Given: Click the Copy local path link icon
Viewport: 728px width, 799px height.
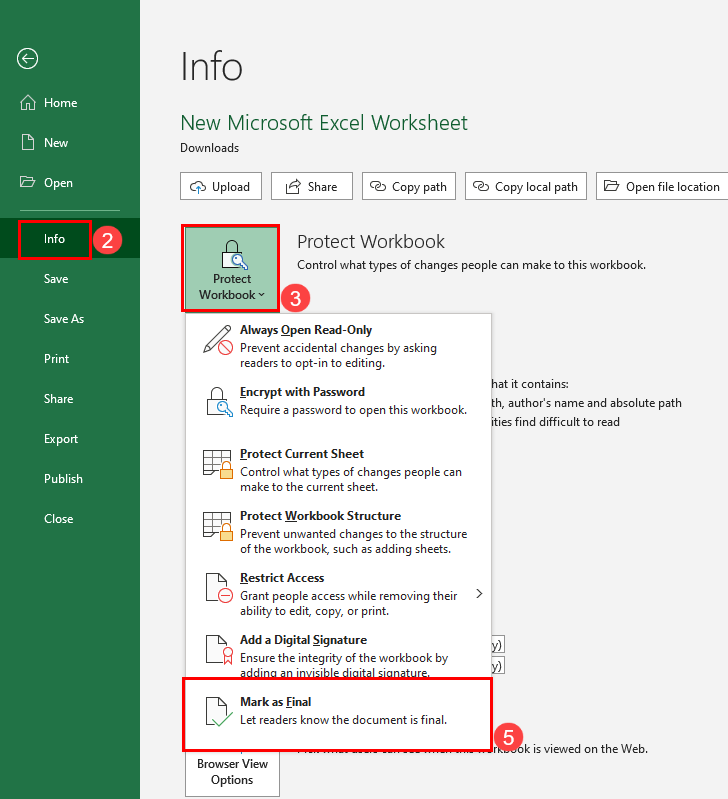Looking at the screenshot, I should [480, 186].
